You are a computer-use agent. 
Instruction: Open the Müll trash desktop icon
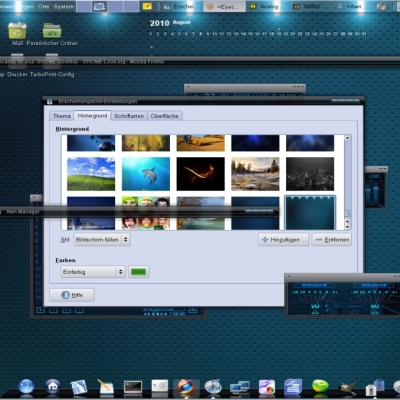click(17, 31)
